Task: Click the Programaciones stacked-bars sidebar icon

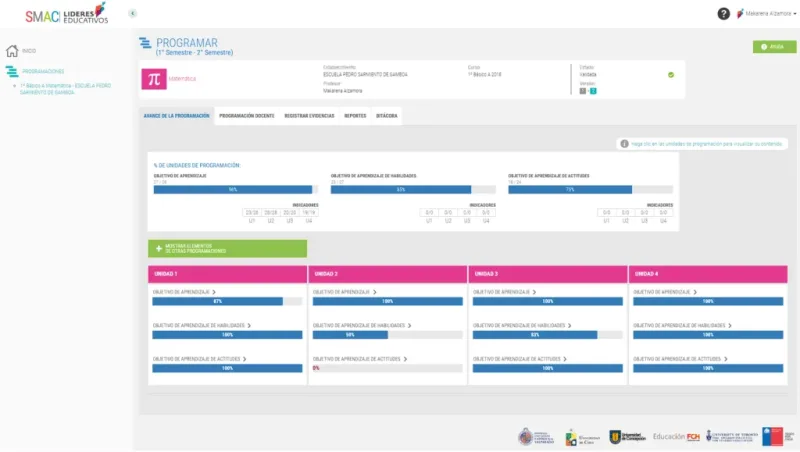Action: [12, 71]
